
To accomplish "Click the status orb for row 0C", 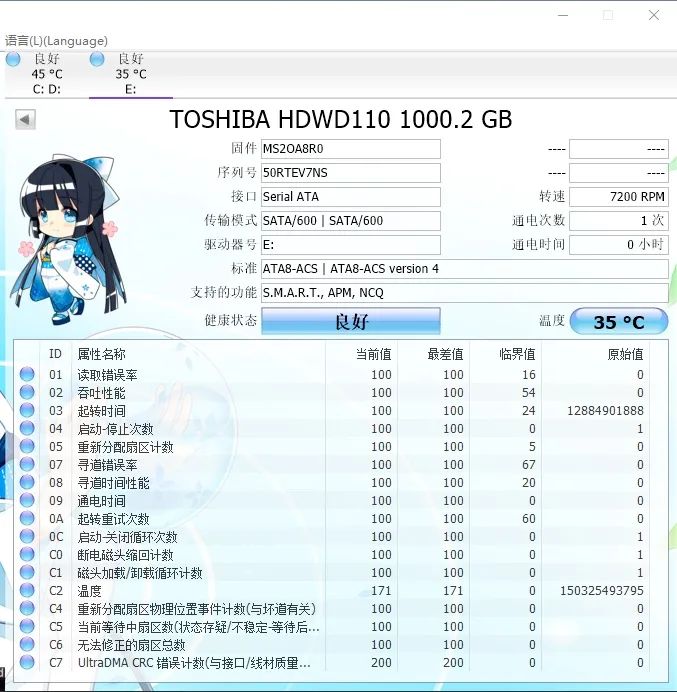I will point(27,537).
